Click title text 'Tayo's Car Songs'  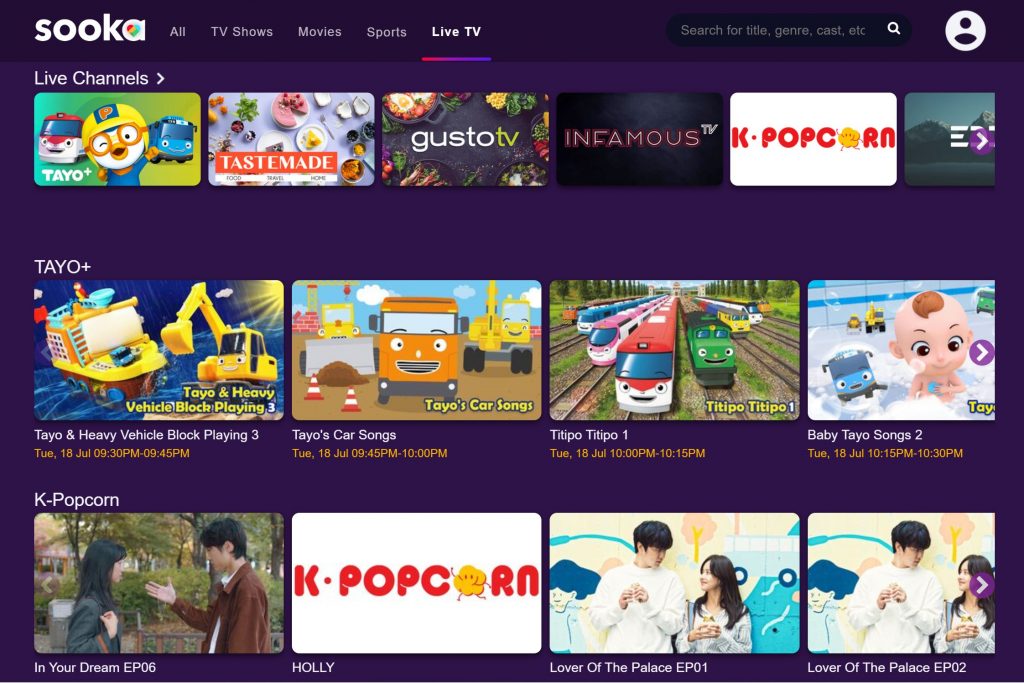[344, 435]
